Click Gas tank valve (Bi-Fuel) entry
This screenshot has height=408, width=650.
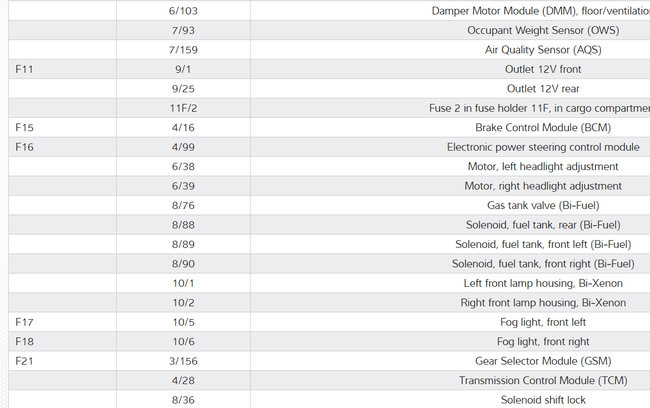pyautogui.click(x=543, y=205)
